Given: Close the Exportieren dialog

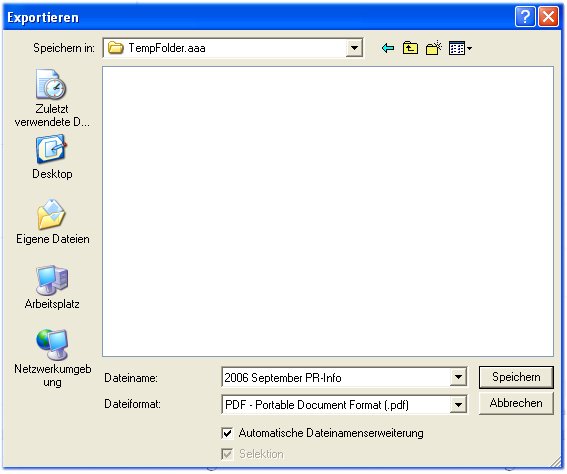Looking at the screenshot, I should (x=549, y=17).
